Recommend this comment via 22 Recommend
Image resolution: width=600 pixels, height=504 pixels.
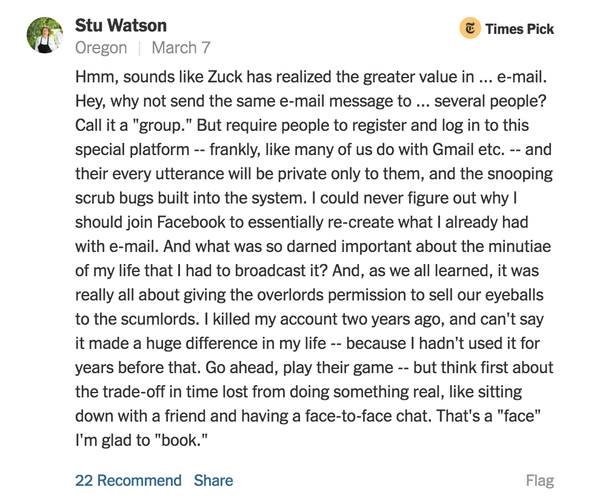(x=128, y=481)
